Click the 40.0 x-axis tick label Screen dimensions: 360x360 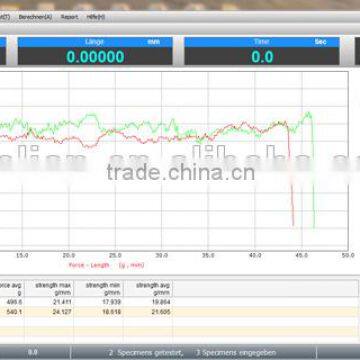coord(255,255)
